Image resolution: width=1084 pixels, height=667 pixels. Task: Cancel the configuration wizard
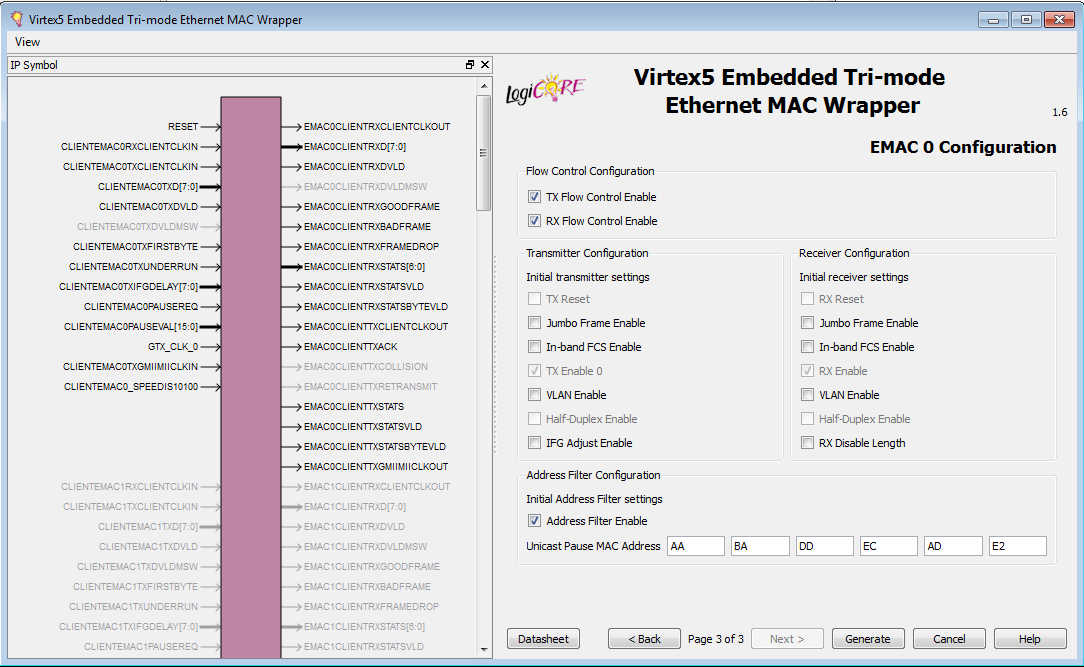pyautogui.click(x=949, y=639)
